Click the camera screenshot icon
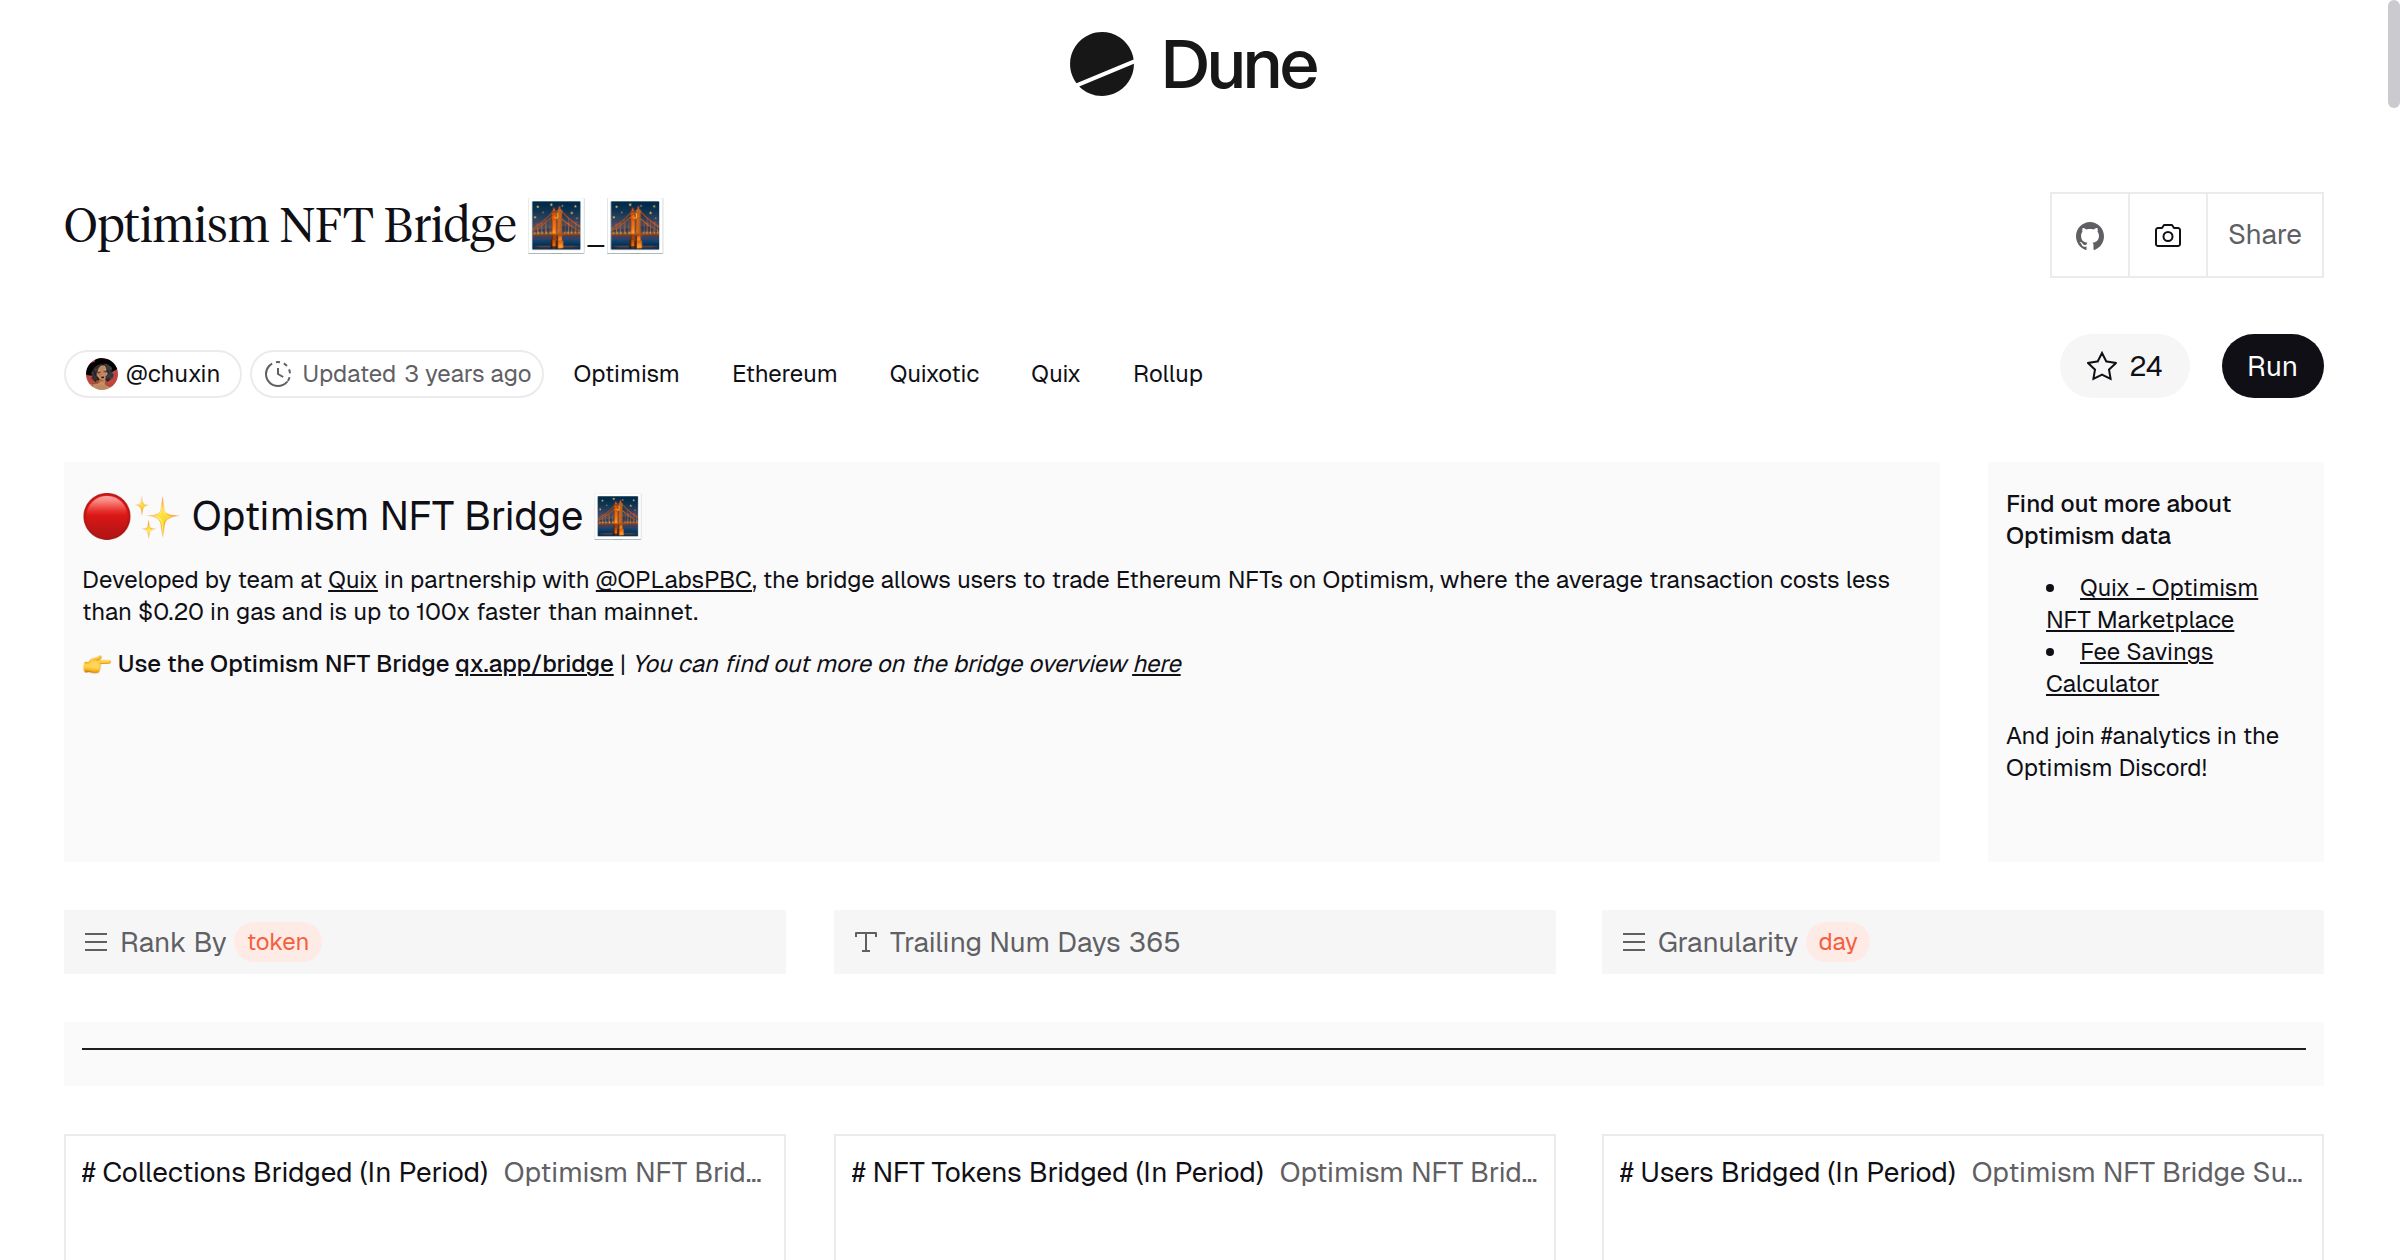This screenshot has width=2400, height=1260. 2167,235
